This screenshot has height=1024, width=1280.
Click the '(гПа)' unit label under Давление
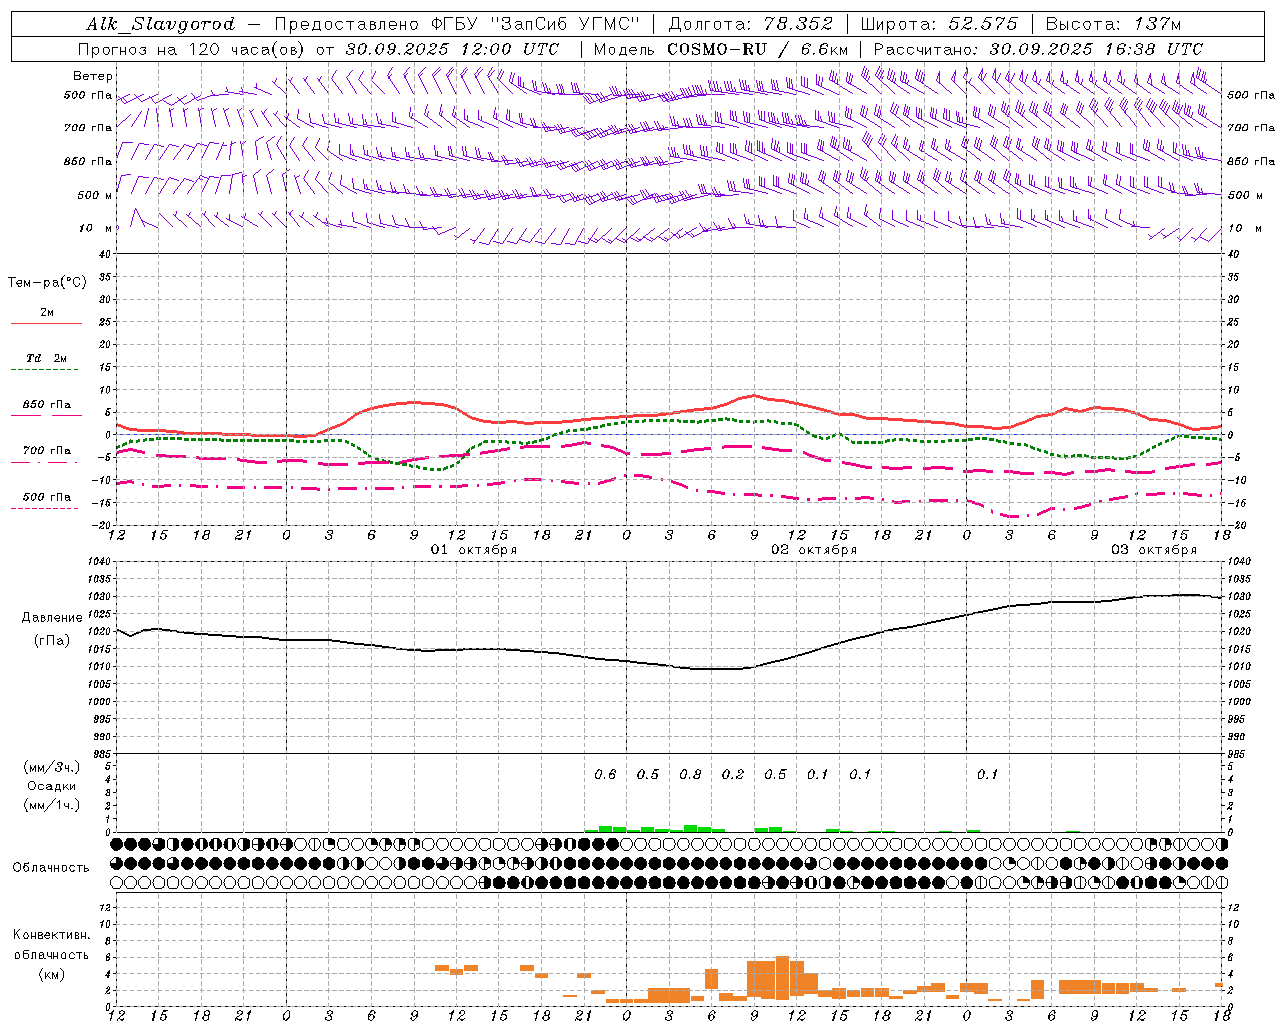coord(52,640)
